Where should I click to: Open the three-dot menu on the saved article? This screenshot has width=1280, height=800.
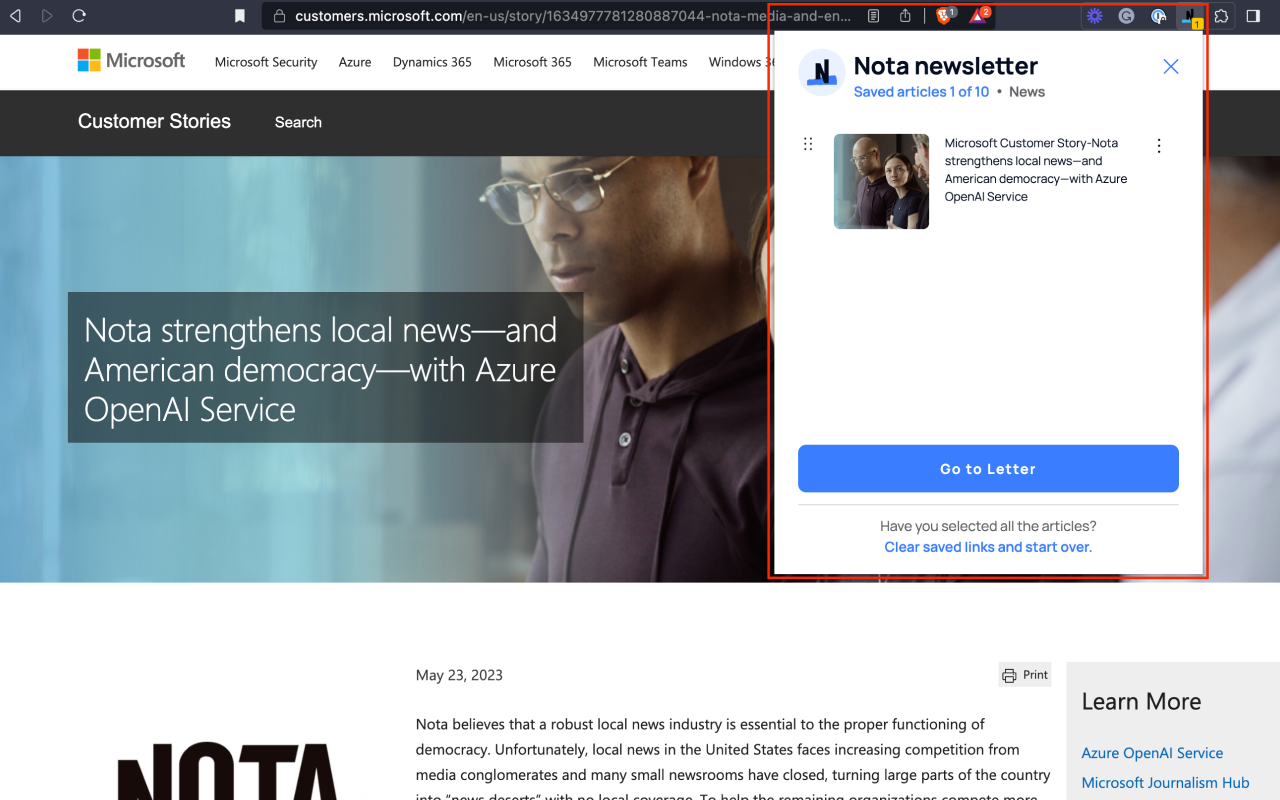point(1158,145)
